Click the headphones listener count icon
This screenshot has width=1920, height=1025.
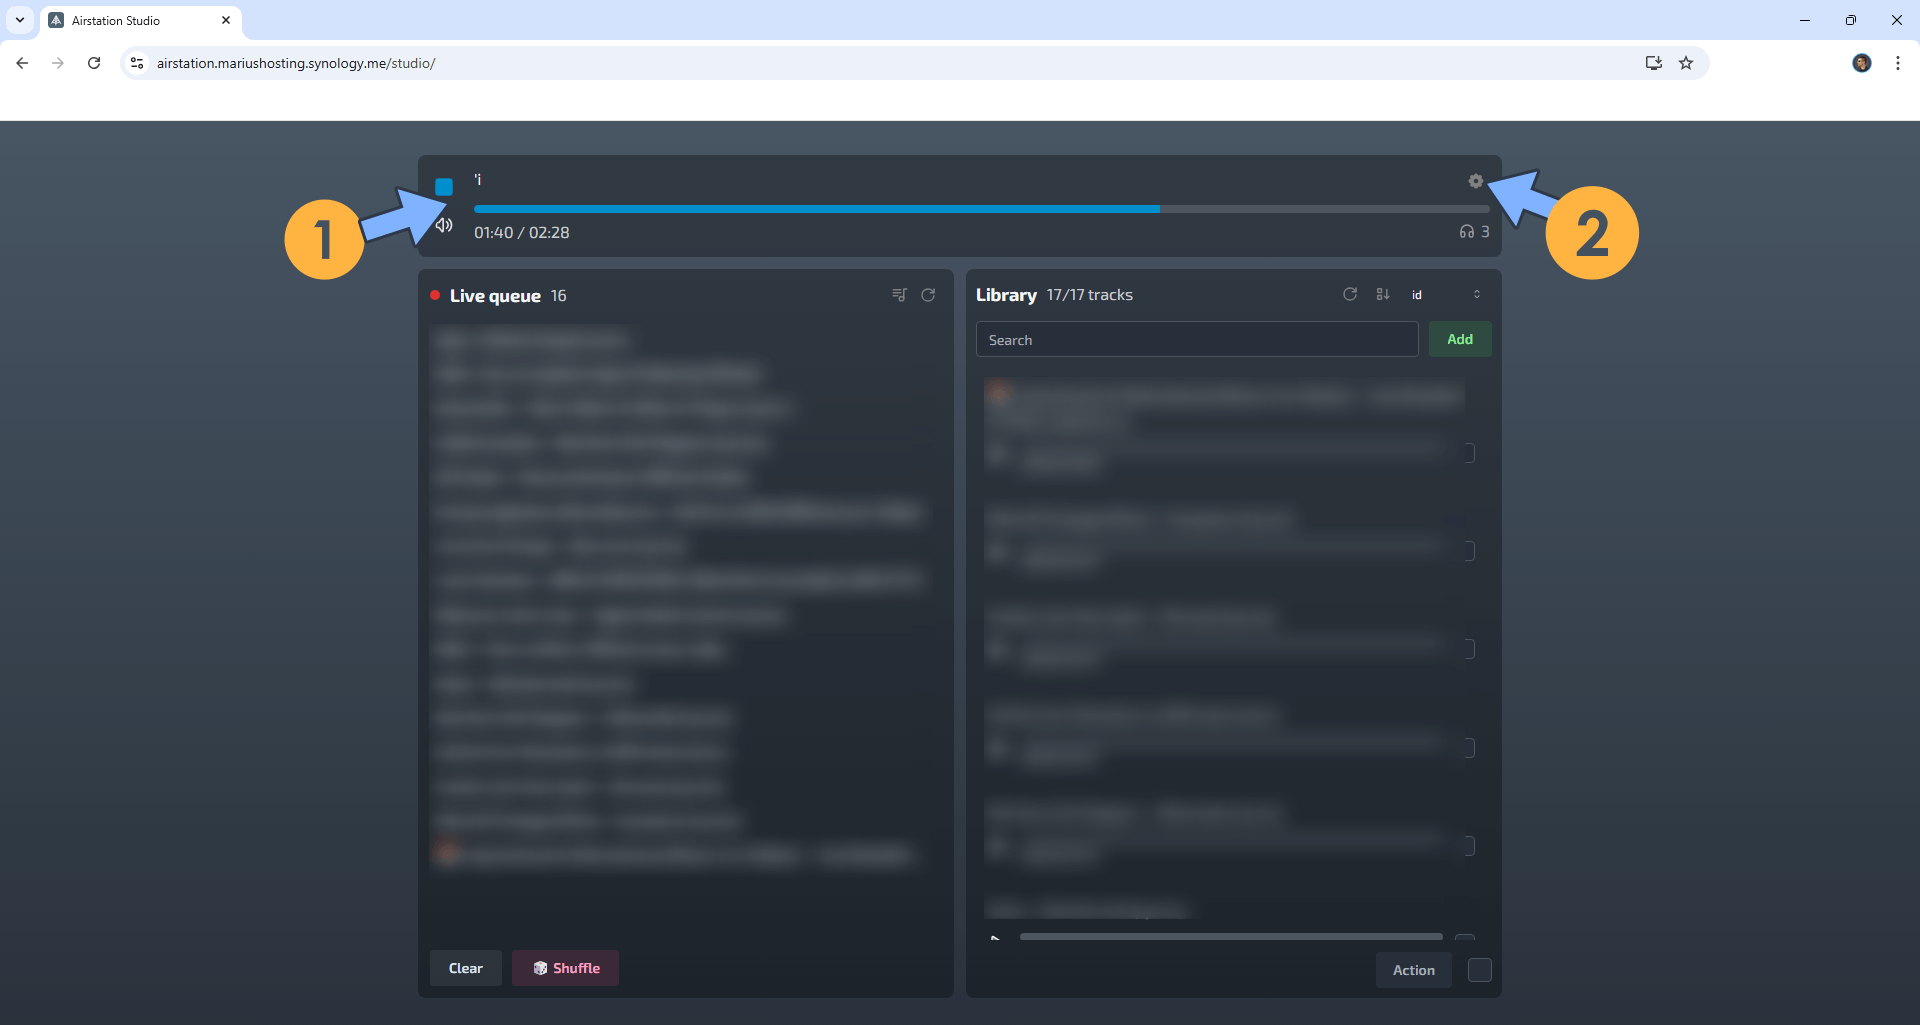coord(1466,231)
